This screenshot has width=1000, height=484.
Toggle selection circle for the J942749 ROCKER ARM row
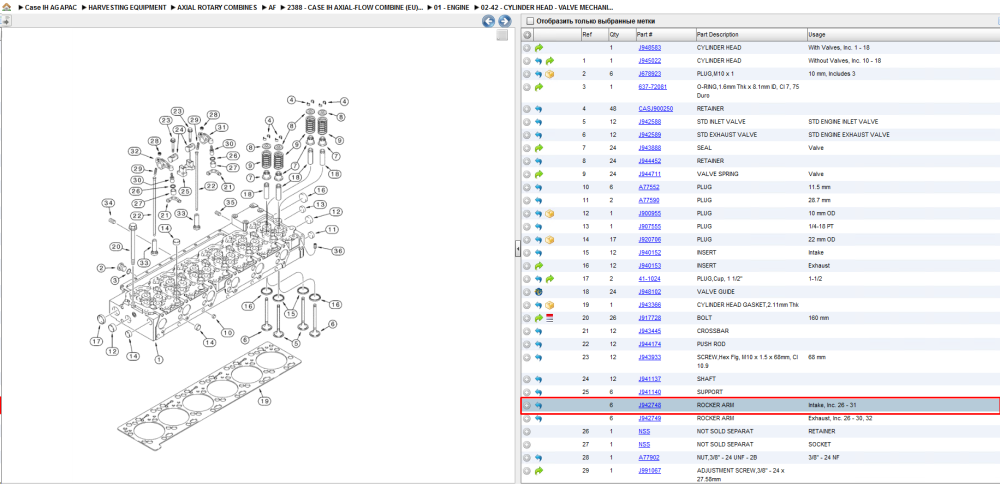tap(527, 418)
